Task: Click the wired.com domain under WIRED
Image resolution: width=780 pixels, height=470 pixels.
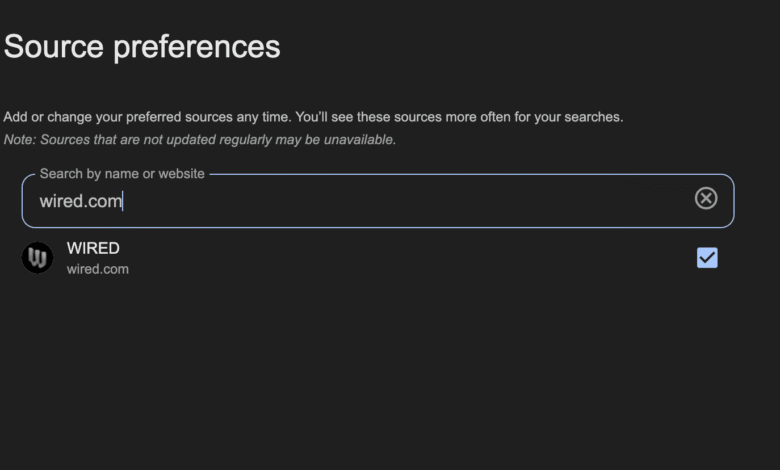Action: tap(98, 269)
